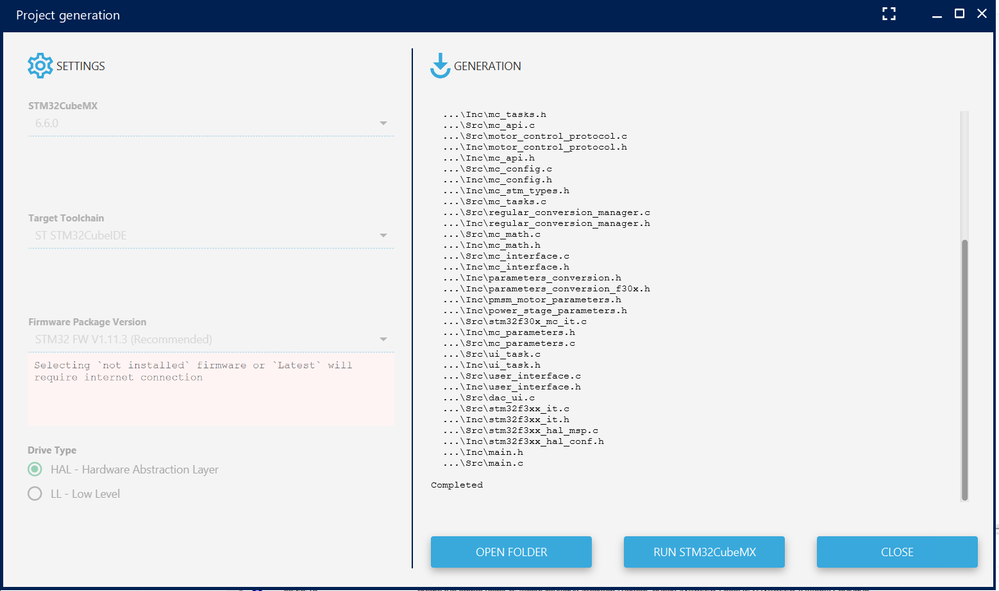
Task: Click the "...\Src\regular_conversion_manager.c" log line
Action: (547, 213)
